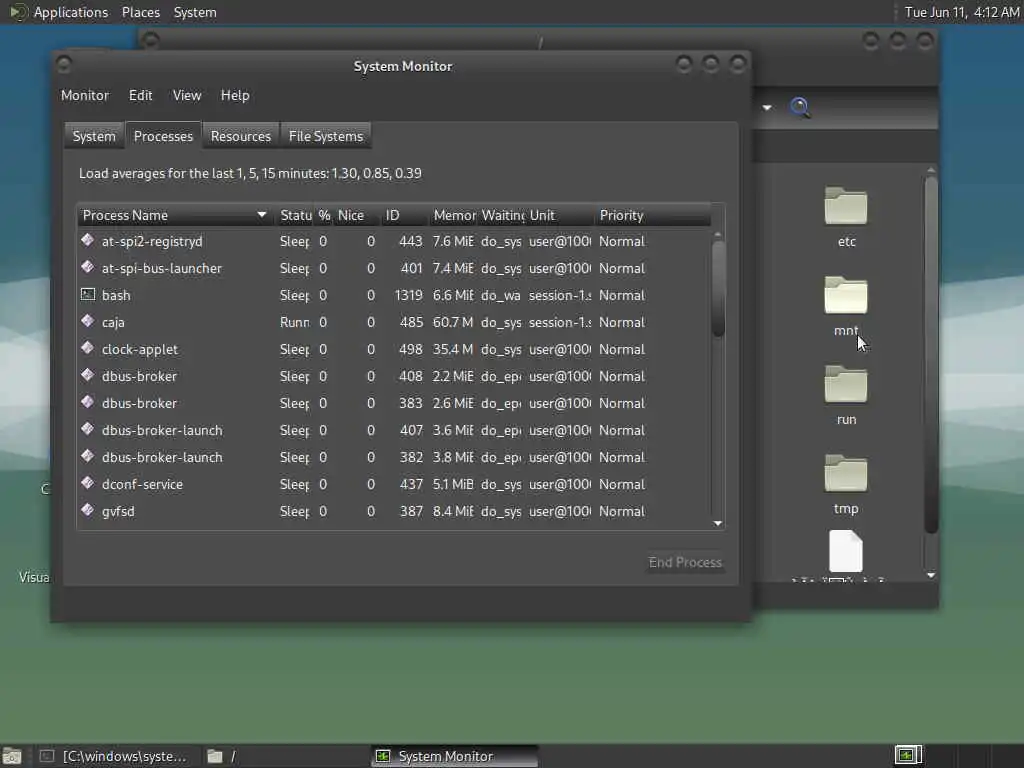
Task: Click the process list scroll down arrow
Action: coord(718,523)
